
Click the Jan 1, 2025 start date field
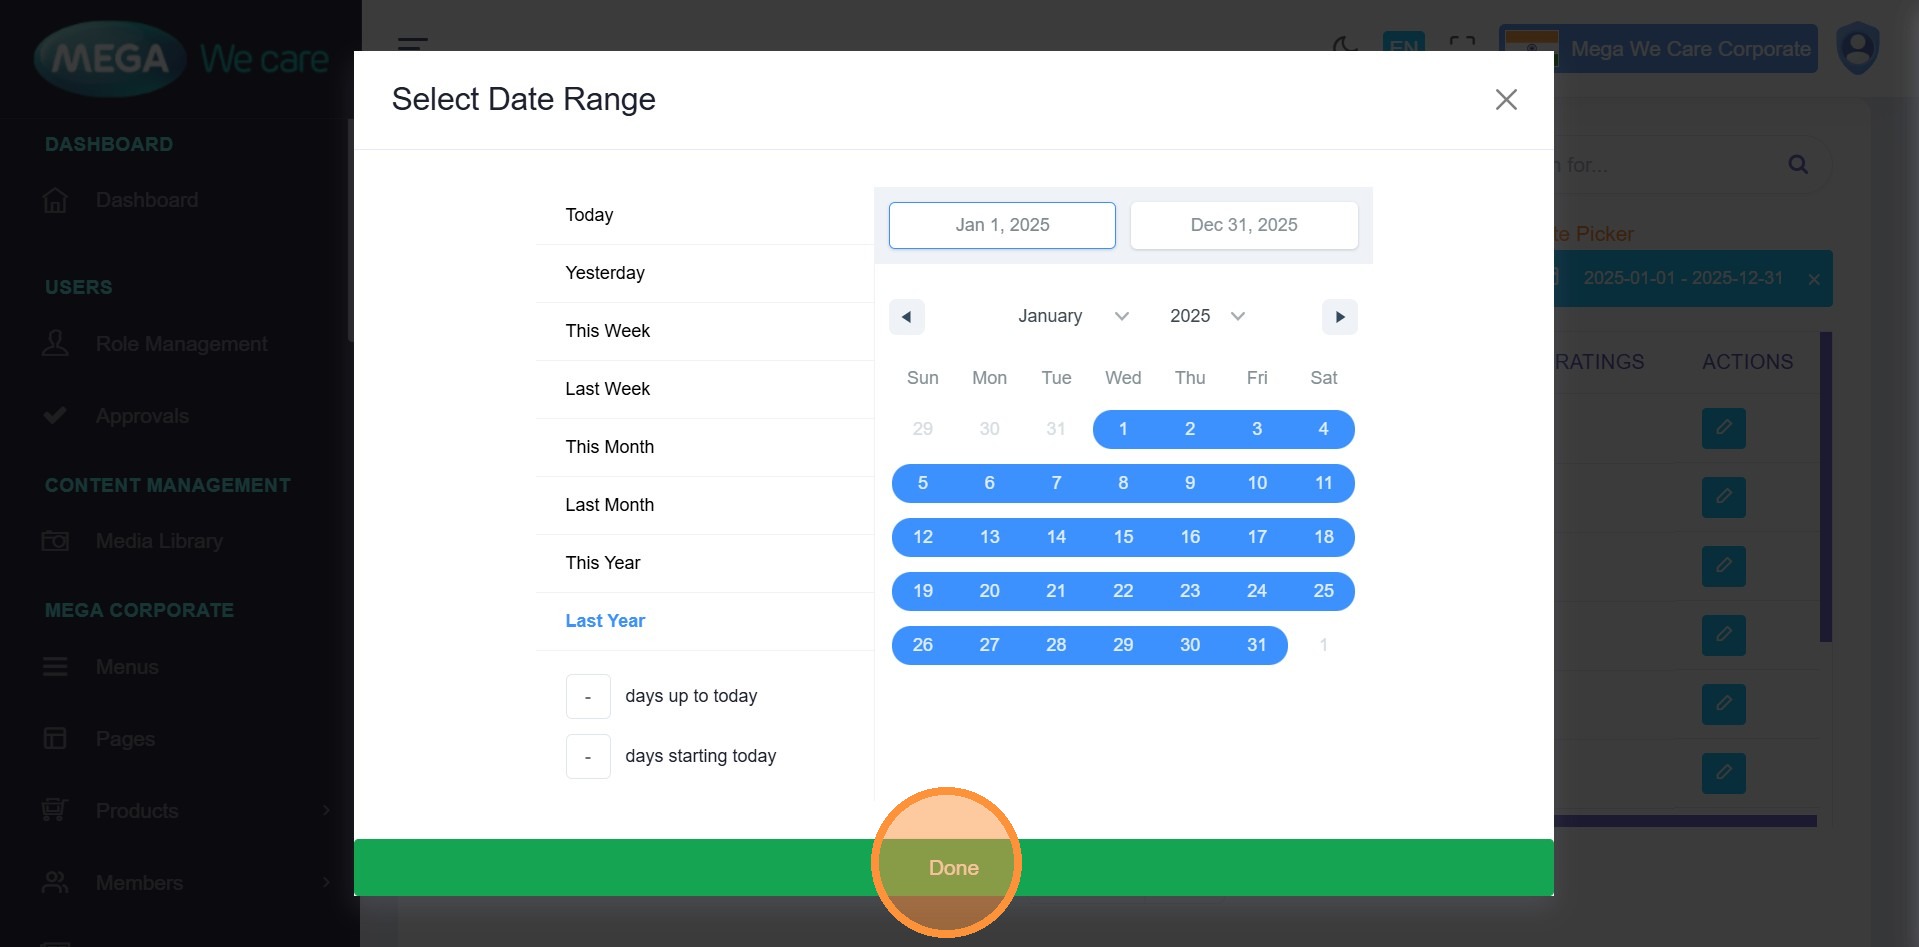coord(1001,225)
